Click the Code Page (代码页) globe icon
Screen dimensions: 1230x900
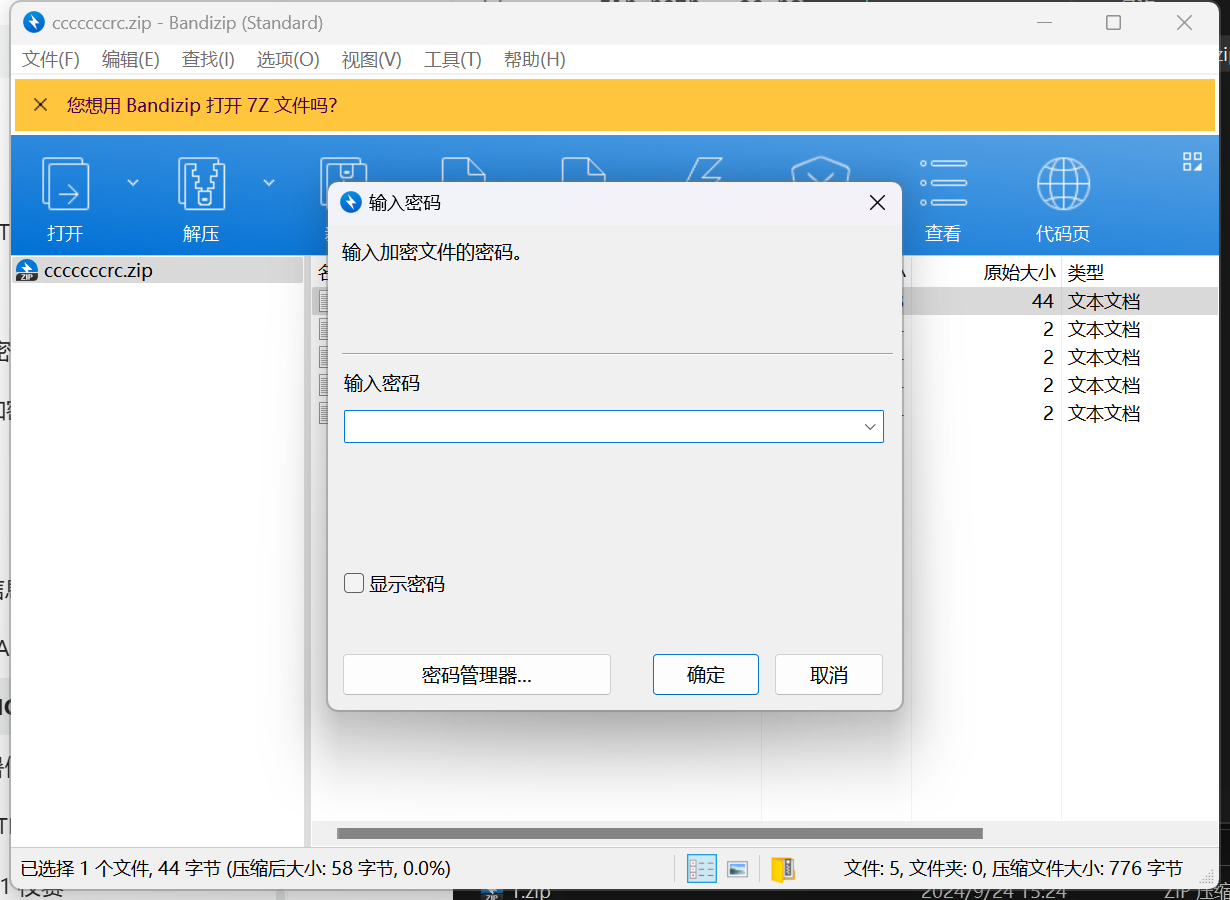click(1063, 183)
